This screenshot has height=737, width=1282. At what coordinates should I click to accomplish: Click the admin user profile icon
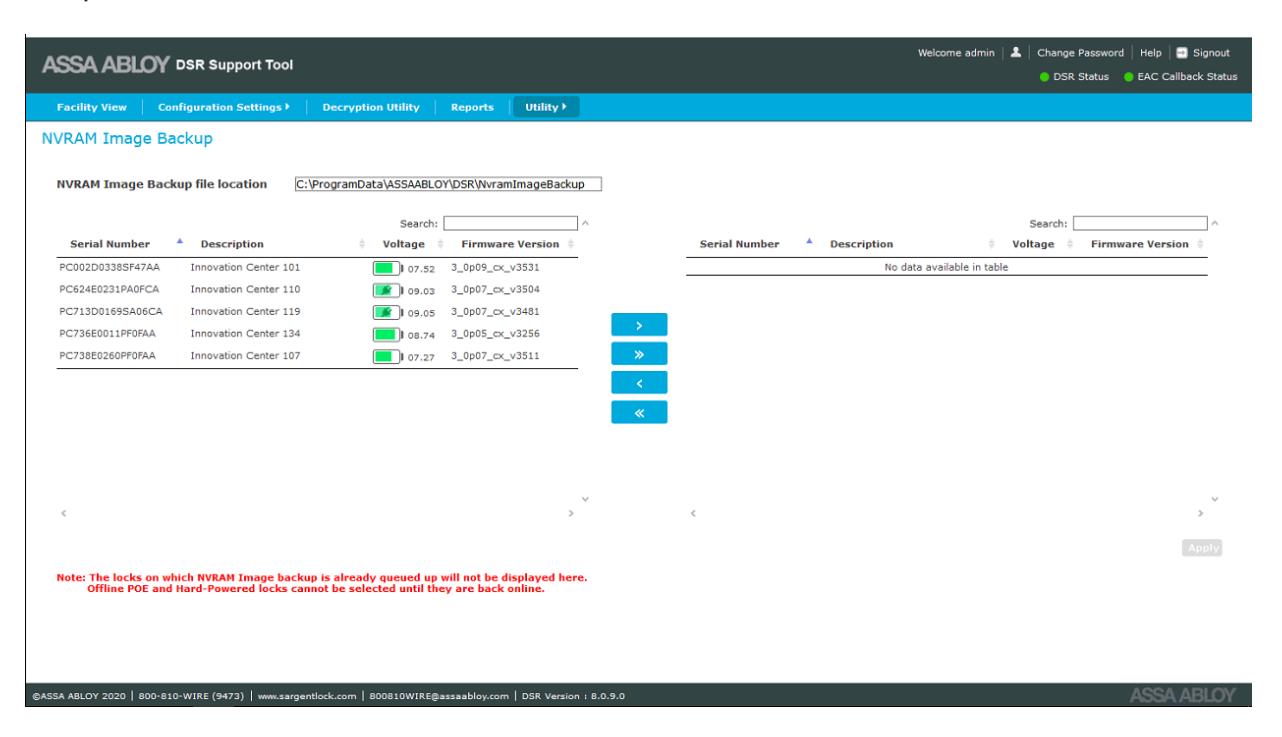pos(1017,53)
